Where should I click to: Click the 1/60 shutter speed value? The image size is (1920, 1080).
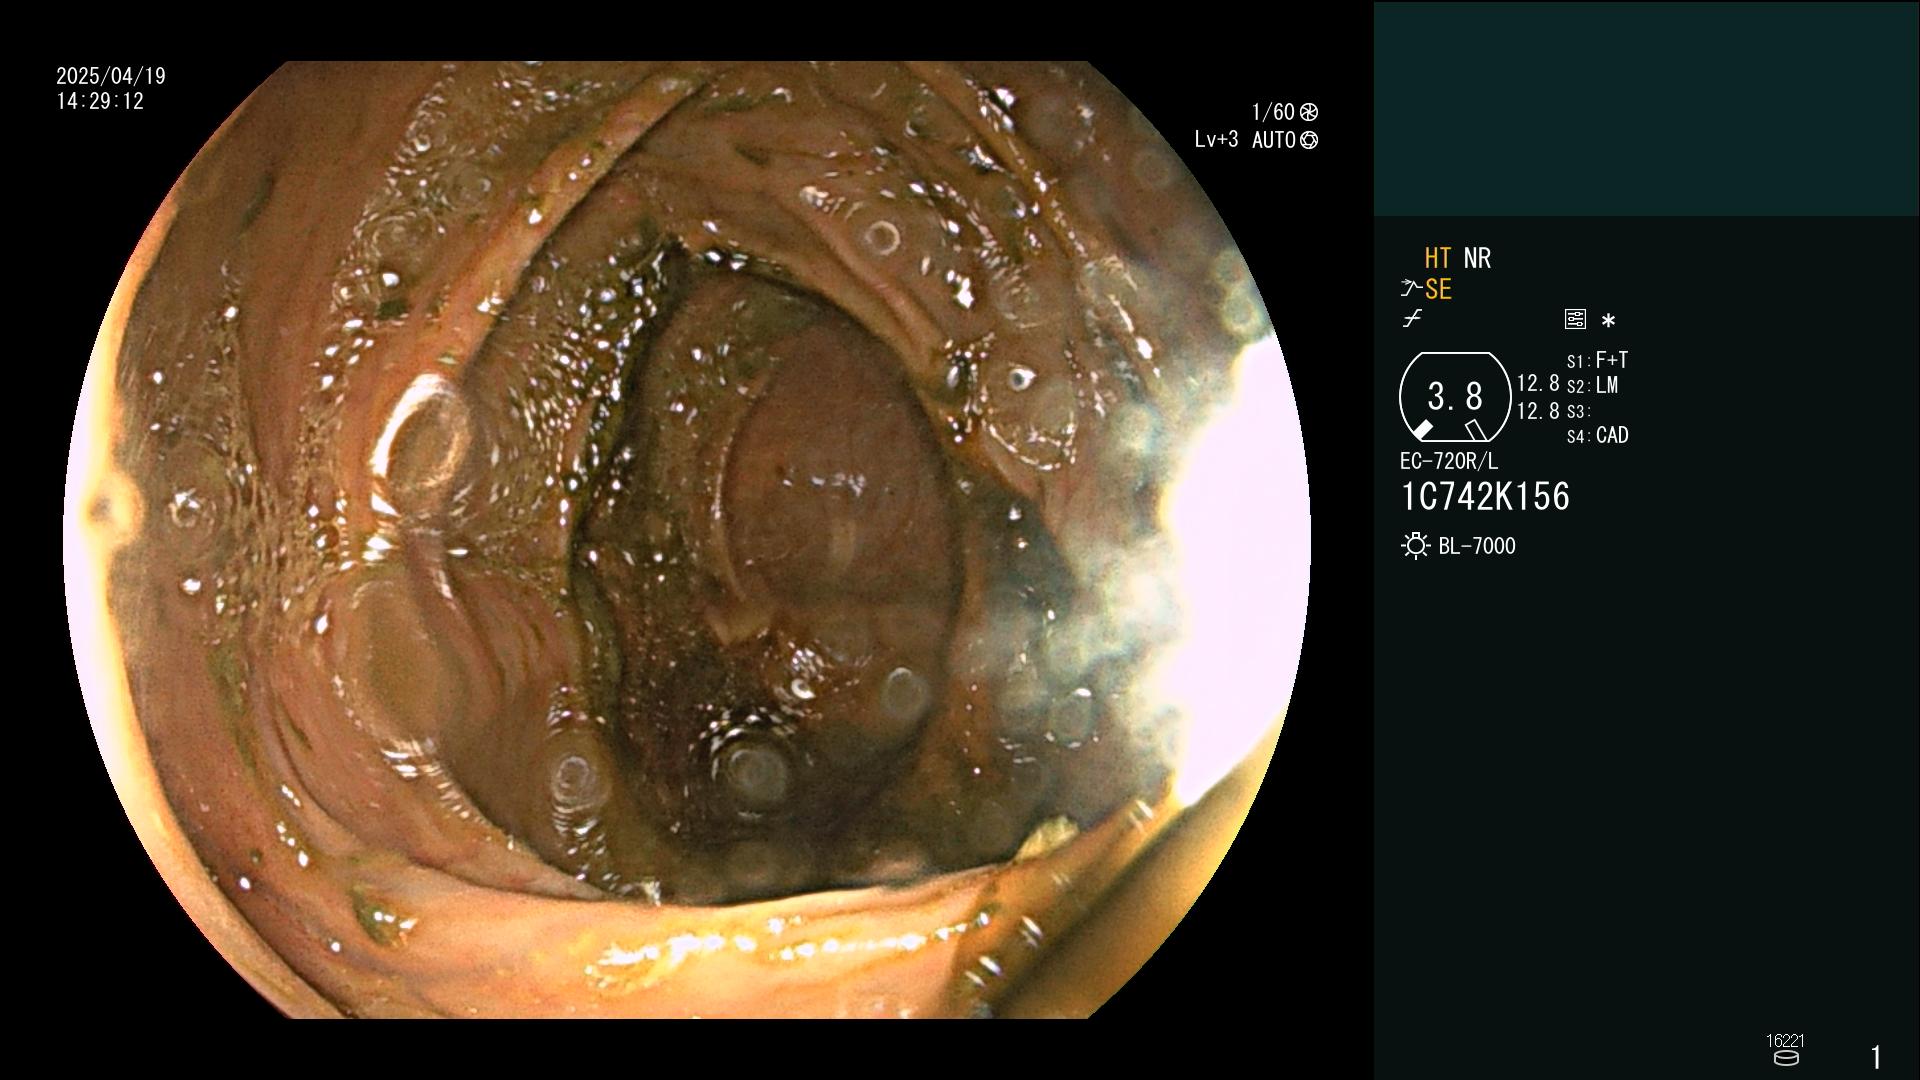[x=1273, y=112]
